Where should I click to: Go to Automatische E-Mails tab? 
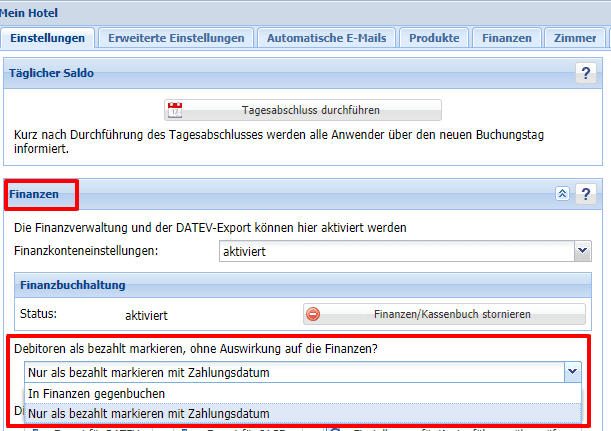[x=326, y=38]
